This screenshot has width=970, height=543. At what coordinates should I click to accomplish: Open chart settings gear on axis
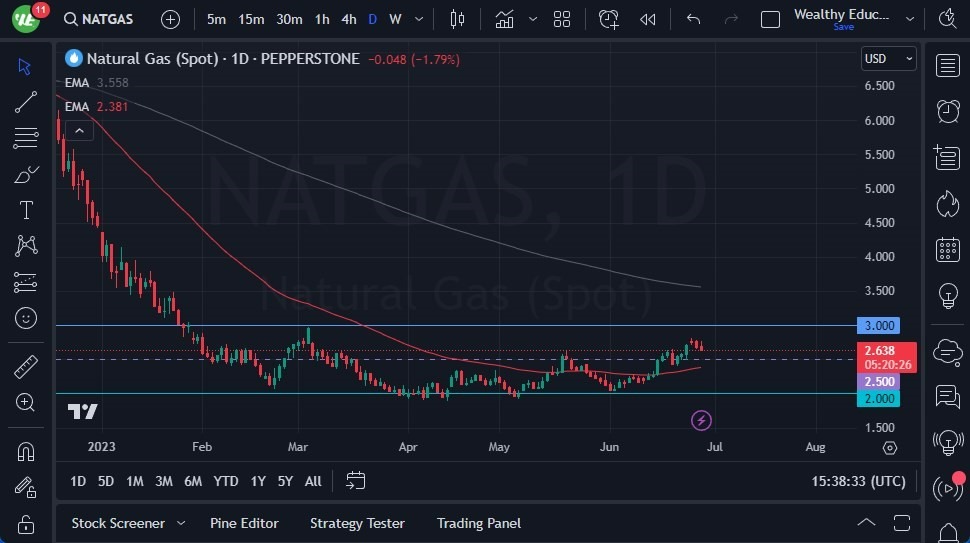tap(890, 448)
